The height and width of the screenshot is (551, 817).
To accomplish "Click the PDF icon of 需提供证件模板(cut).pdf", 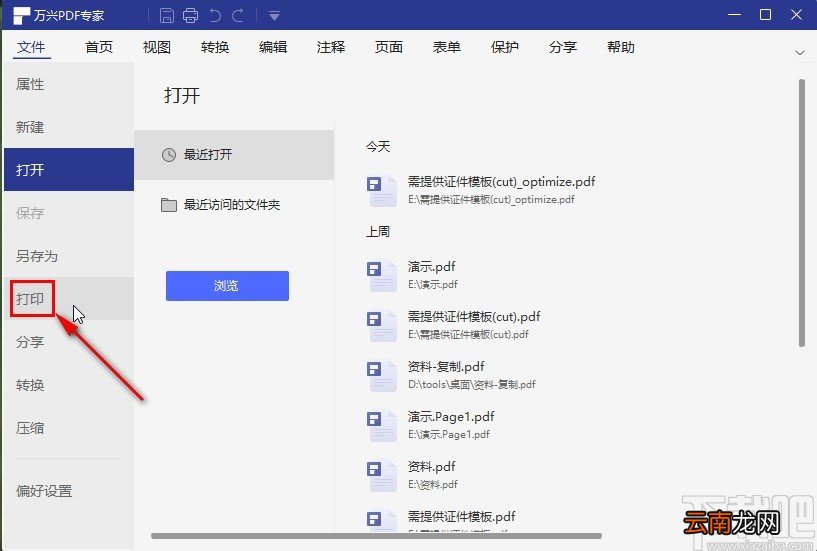I will click(x=382, y=325).
